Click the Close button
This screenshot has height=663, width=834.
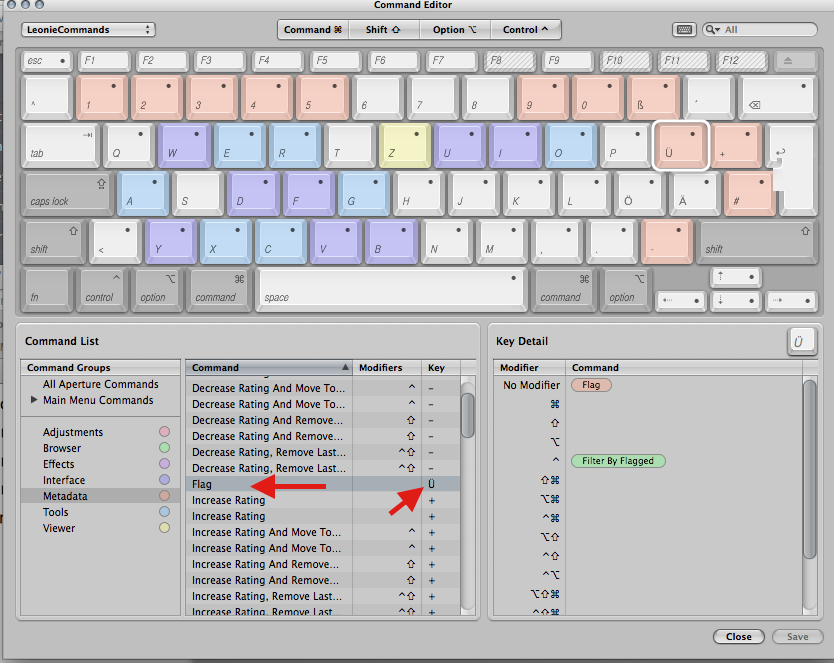pyautogui.click(x=739, y=637)
